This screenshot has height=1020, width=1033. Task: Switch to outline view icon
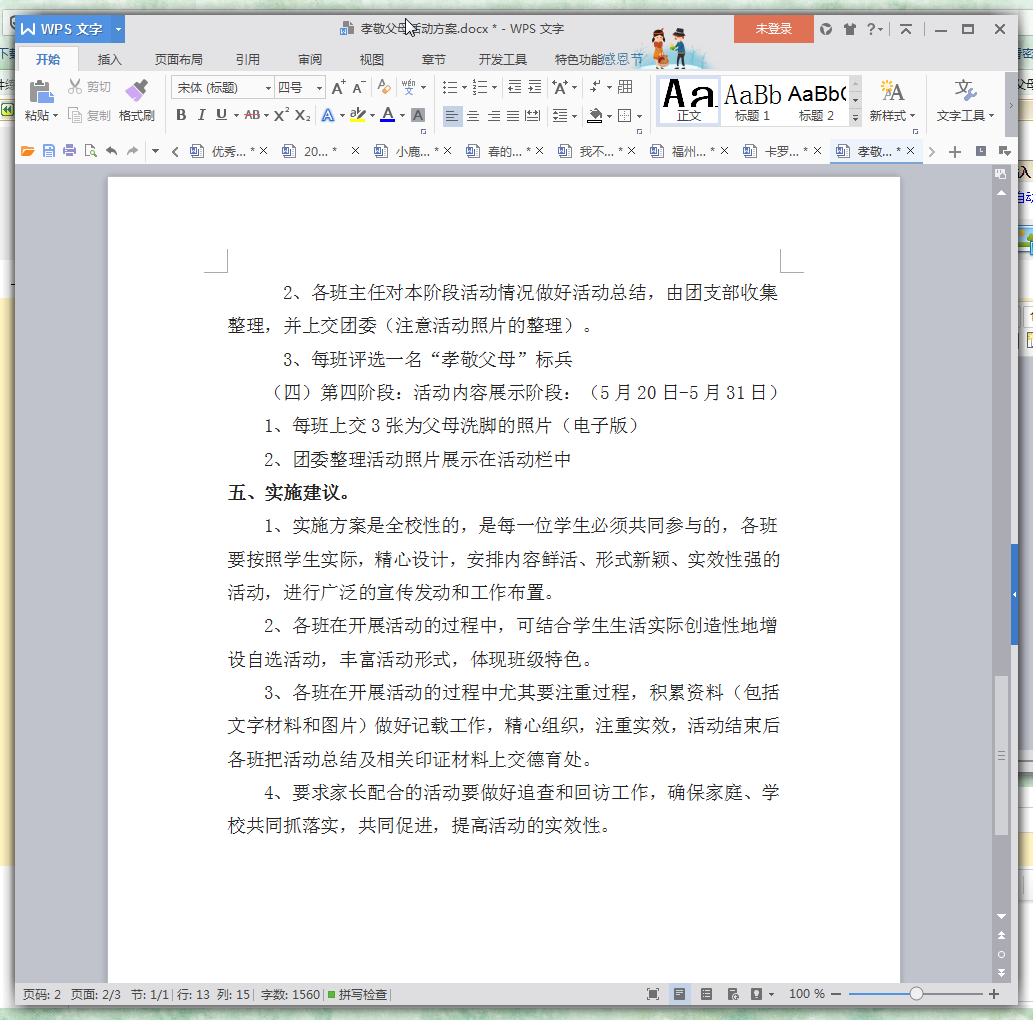(x=706, y=994)
